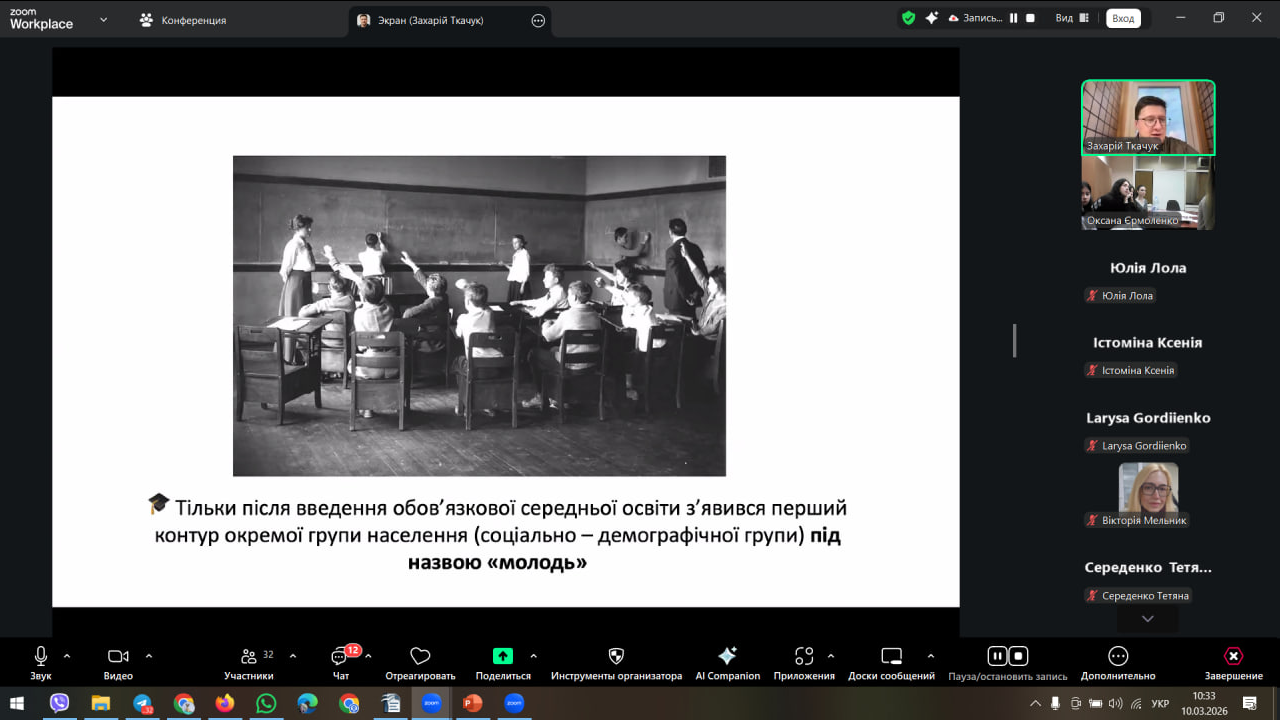Open the More (Дополнительно) menu
Viewport: 1280px width, 720px height.
click(x=1118, y=657)
